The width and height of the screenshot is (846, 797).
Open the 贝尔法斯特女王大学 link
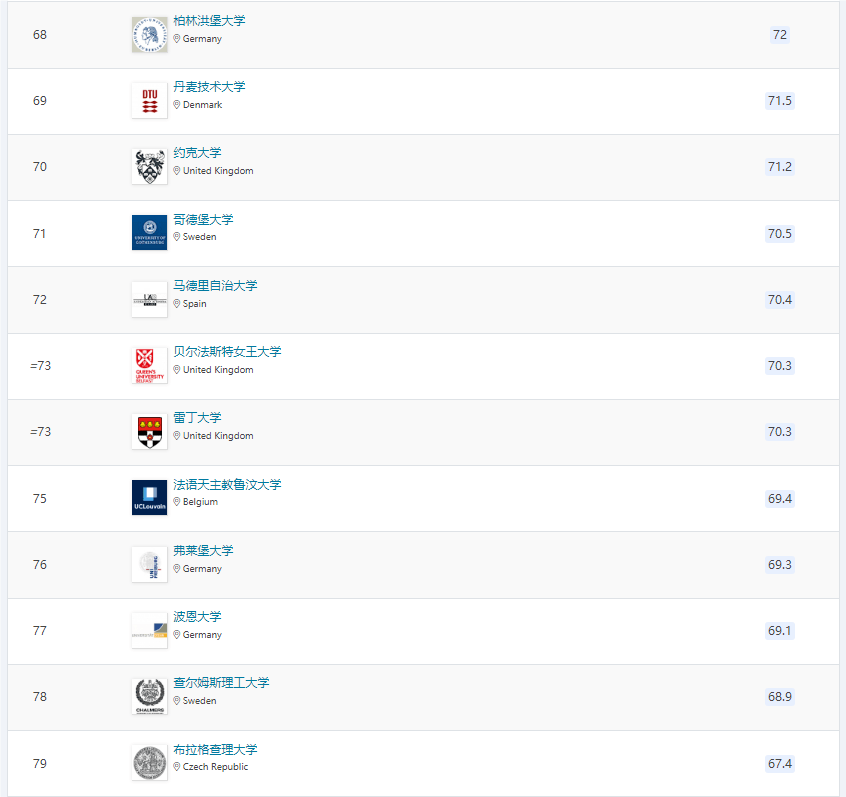pyautogui.click(x=227, y=352)
